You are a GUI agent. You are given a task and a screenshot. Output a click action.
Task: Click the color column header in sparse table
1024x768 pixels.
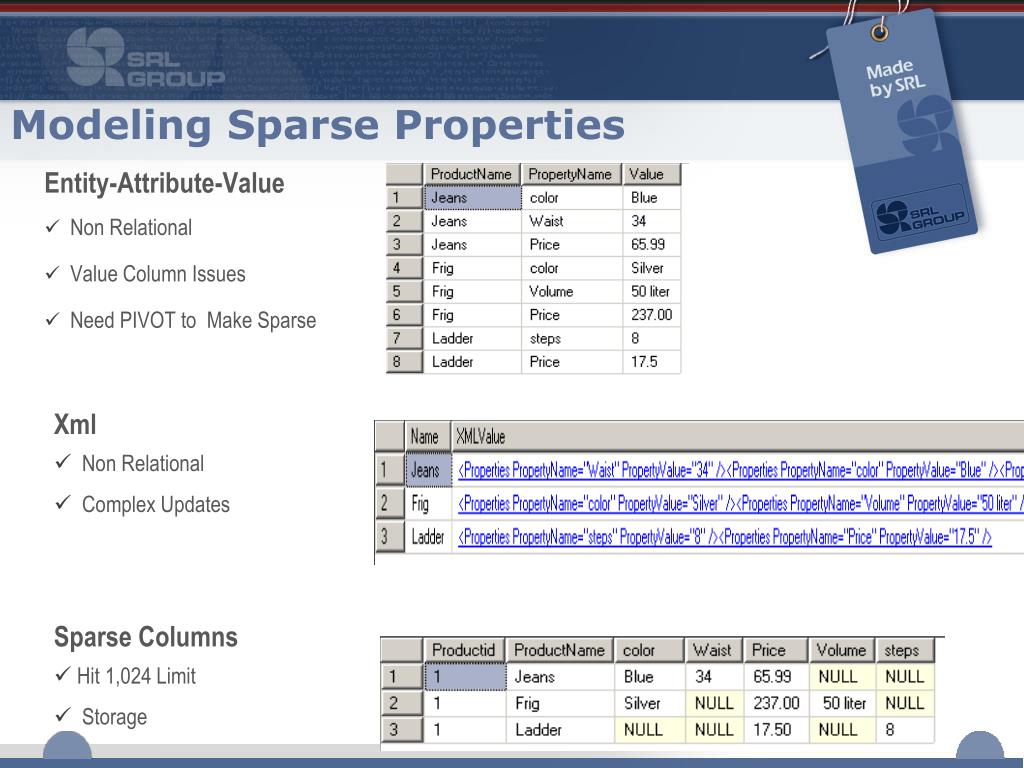pyautogui.click(x=649, y=650)
